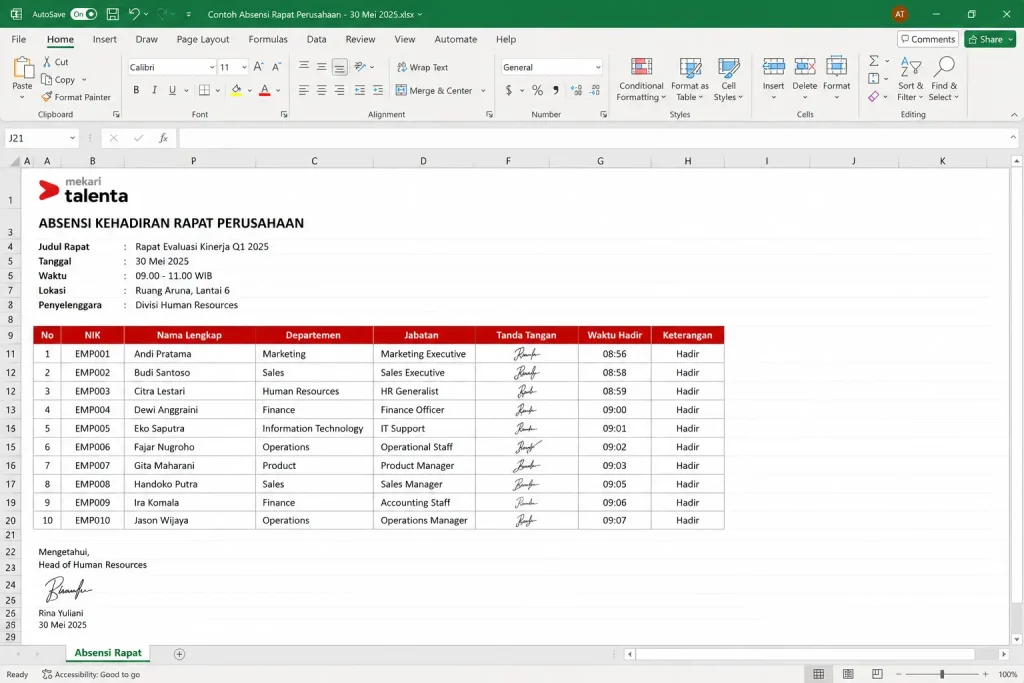Apply the yellow fill color bucket

pos(236,90)
